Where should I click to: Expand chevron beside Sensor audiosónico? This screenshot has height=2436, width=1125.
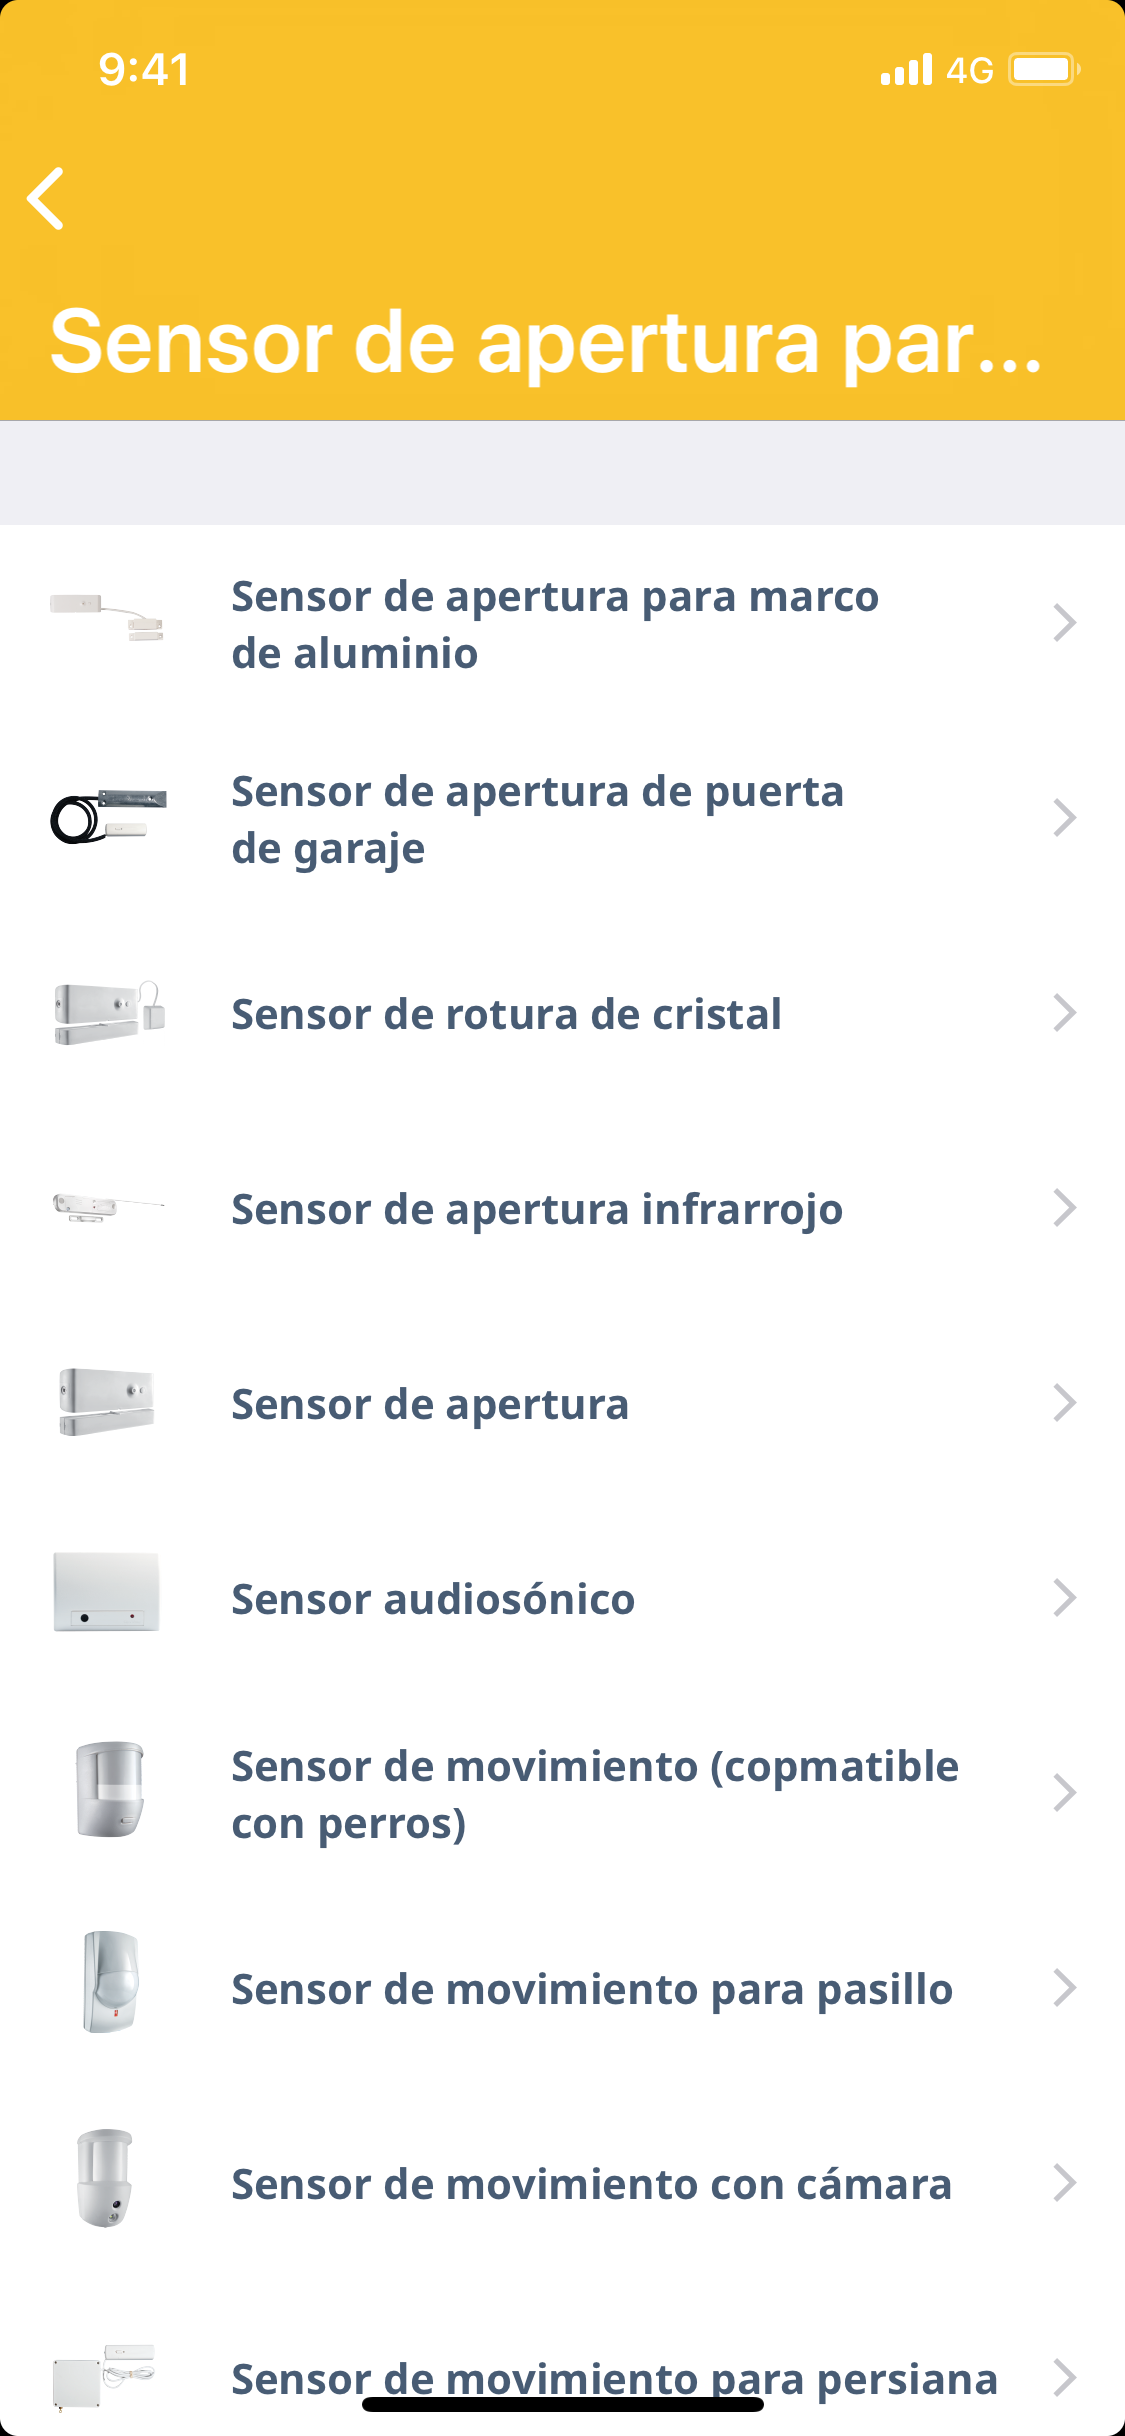(1064, 1598)
